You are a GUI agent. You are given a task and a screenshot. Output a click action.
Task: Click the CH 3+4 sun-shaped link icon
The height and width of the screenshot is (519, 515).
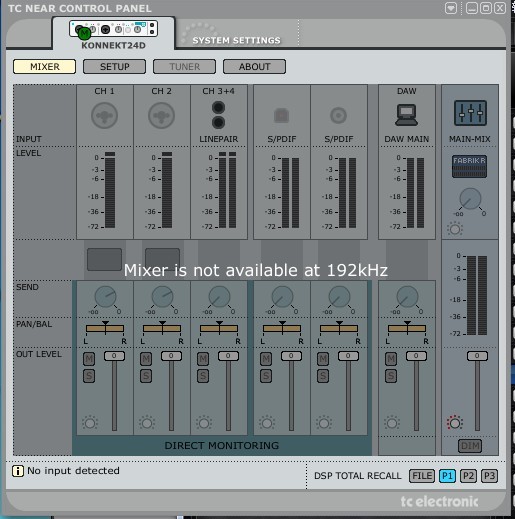click(204, 423)
